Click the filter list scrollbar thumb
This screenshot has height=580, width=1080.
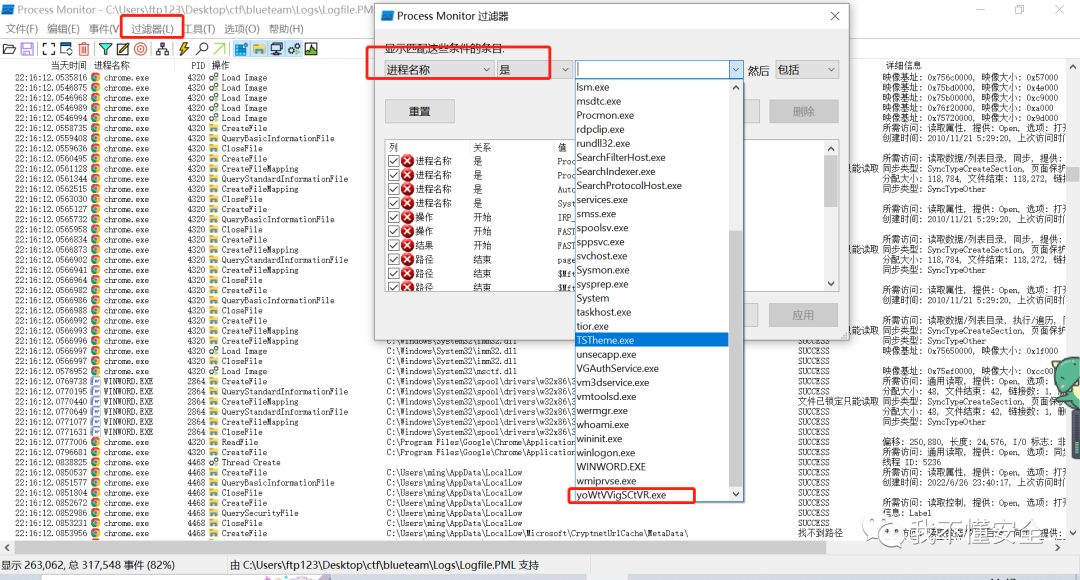tap(831, 181)
